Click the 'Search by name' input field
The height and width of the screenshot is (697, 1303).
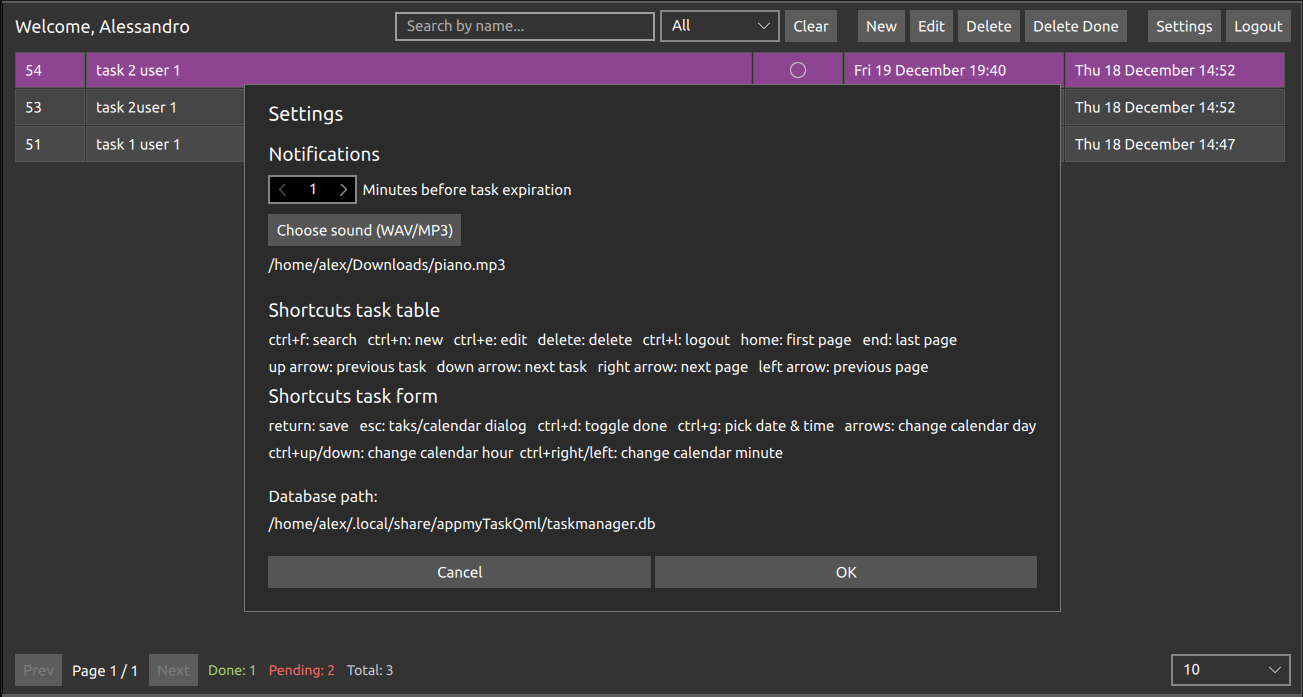[x=524, y=26]
